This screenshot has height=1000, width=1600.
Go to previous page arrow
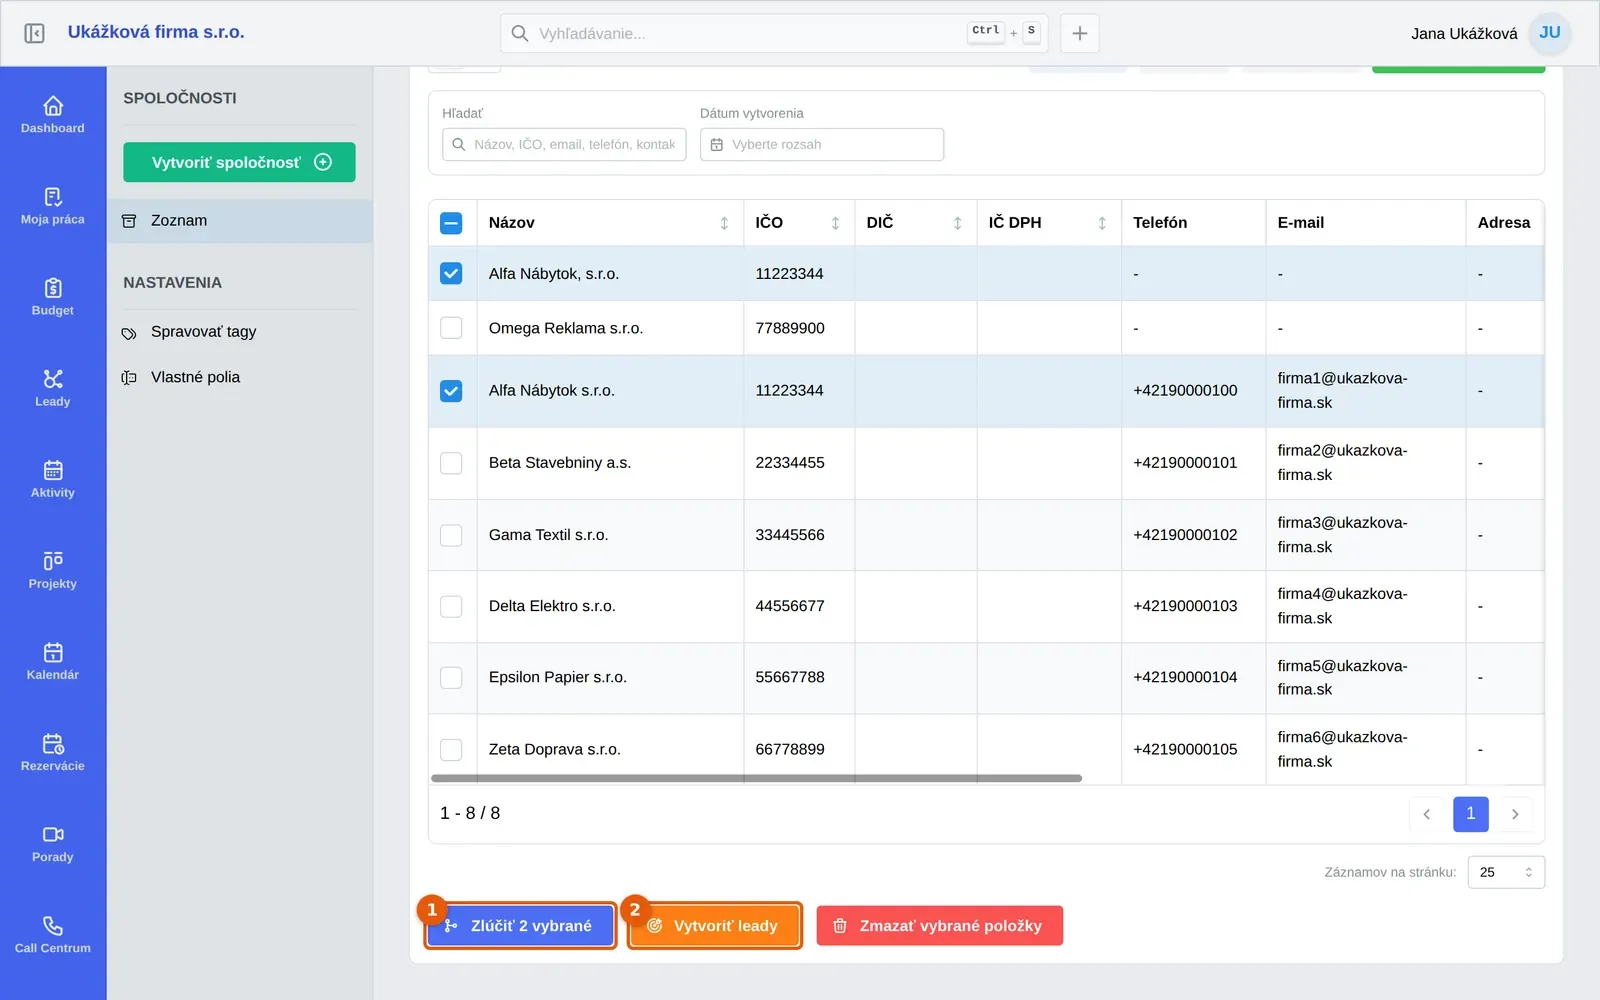click(1427, 814)
